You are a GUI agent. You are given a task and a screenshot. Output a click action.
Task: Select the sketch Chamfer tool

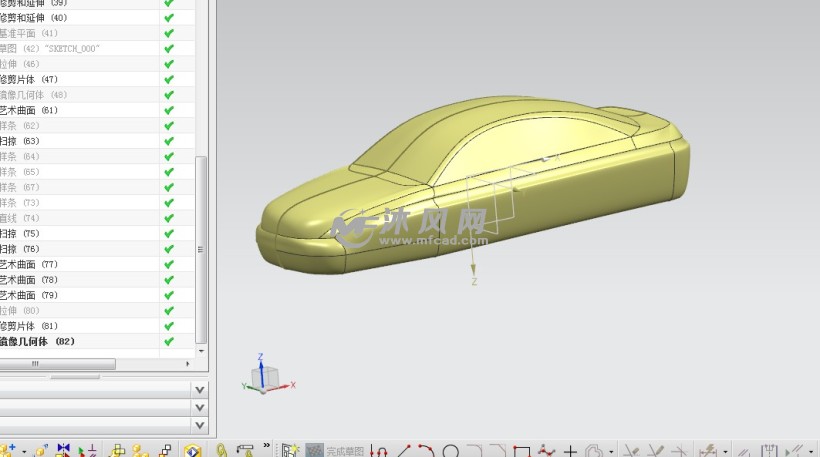tap(498, 451)
